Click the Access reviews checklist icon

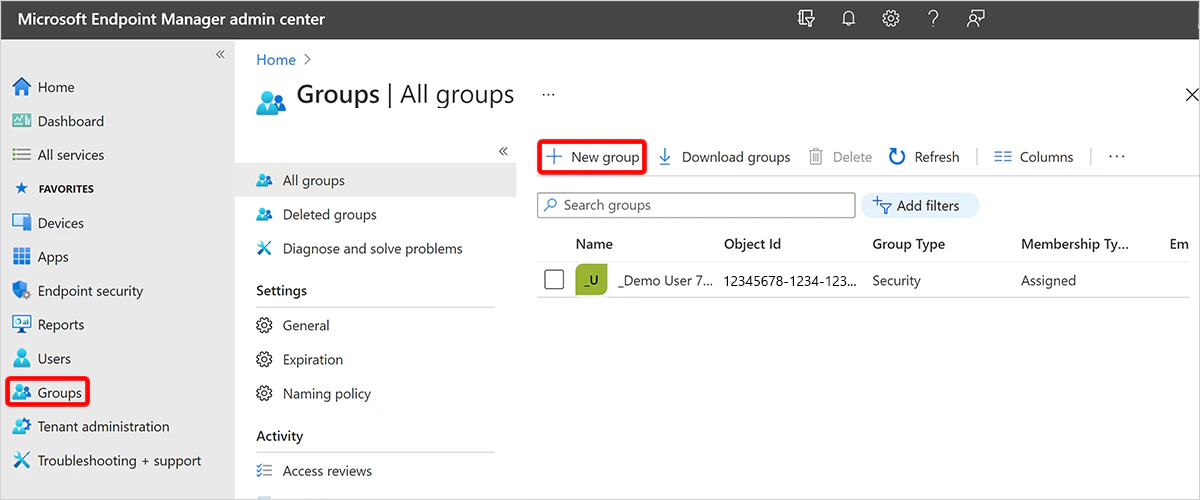coord(264,470)
